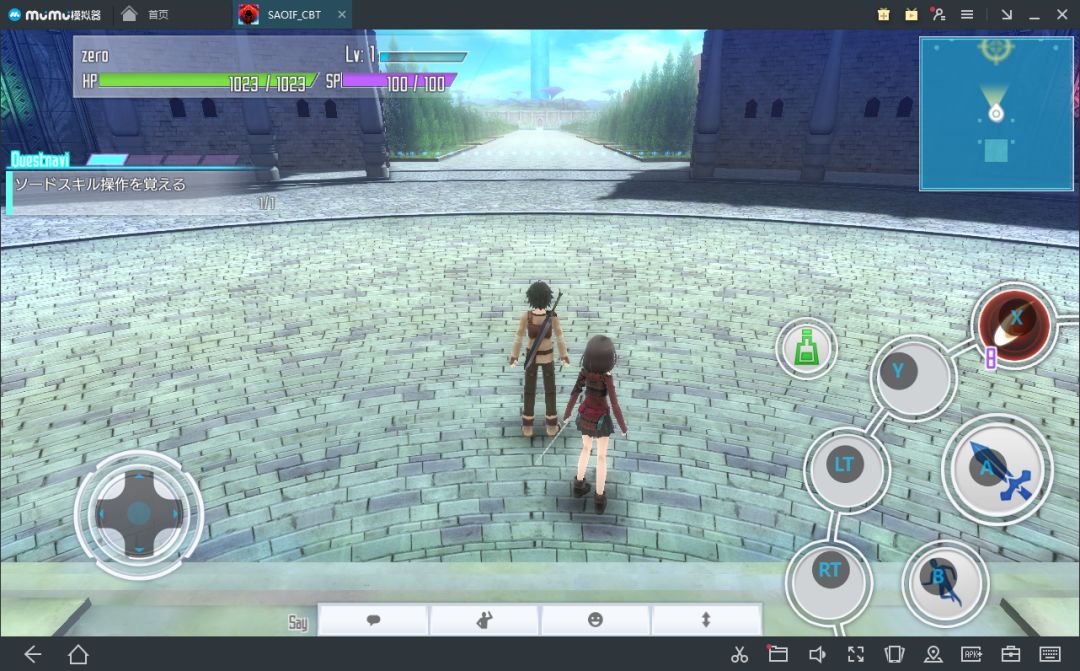Toggle fullscreen mode icon
Viewport: 1080px width, 671px height.
pyautogui.click(x=855, y=654)
